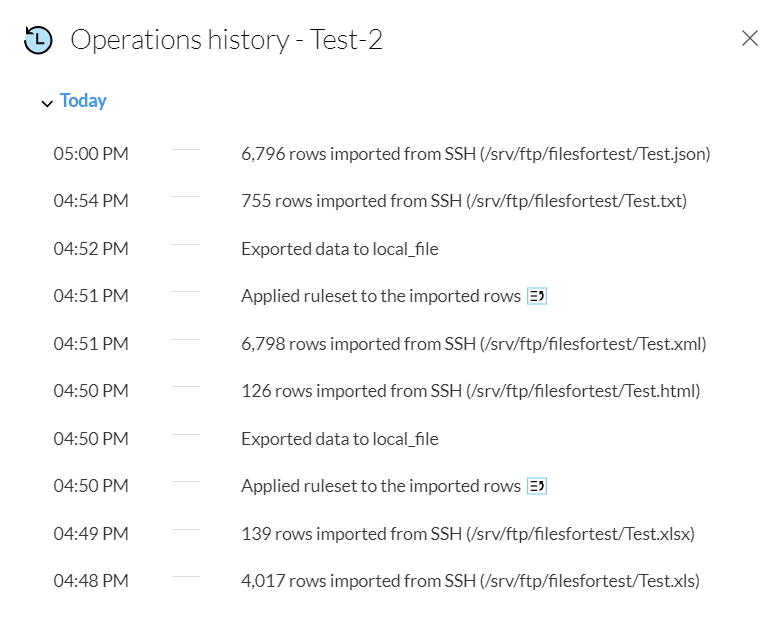The width and height of the screenshot is (774, 622).
Task: Click the Operations history - Test-2 title
Action: tap(226, 40)
